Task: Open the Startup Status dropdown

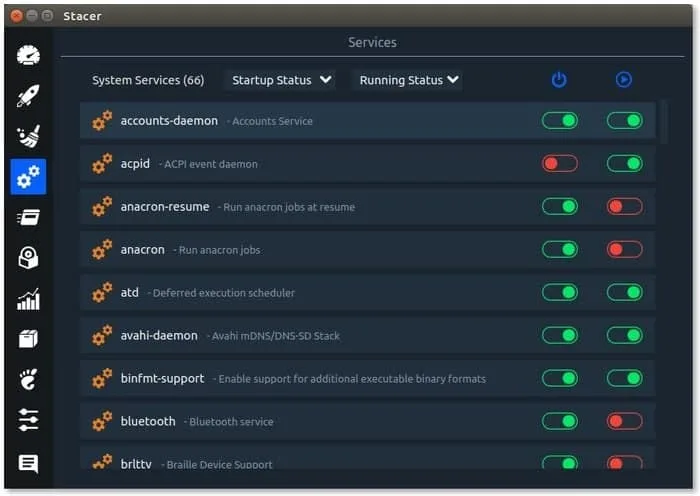Action: click(280, 80)
